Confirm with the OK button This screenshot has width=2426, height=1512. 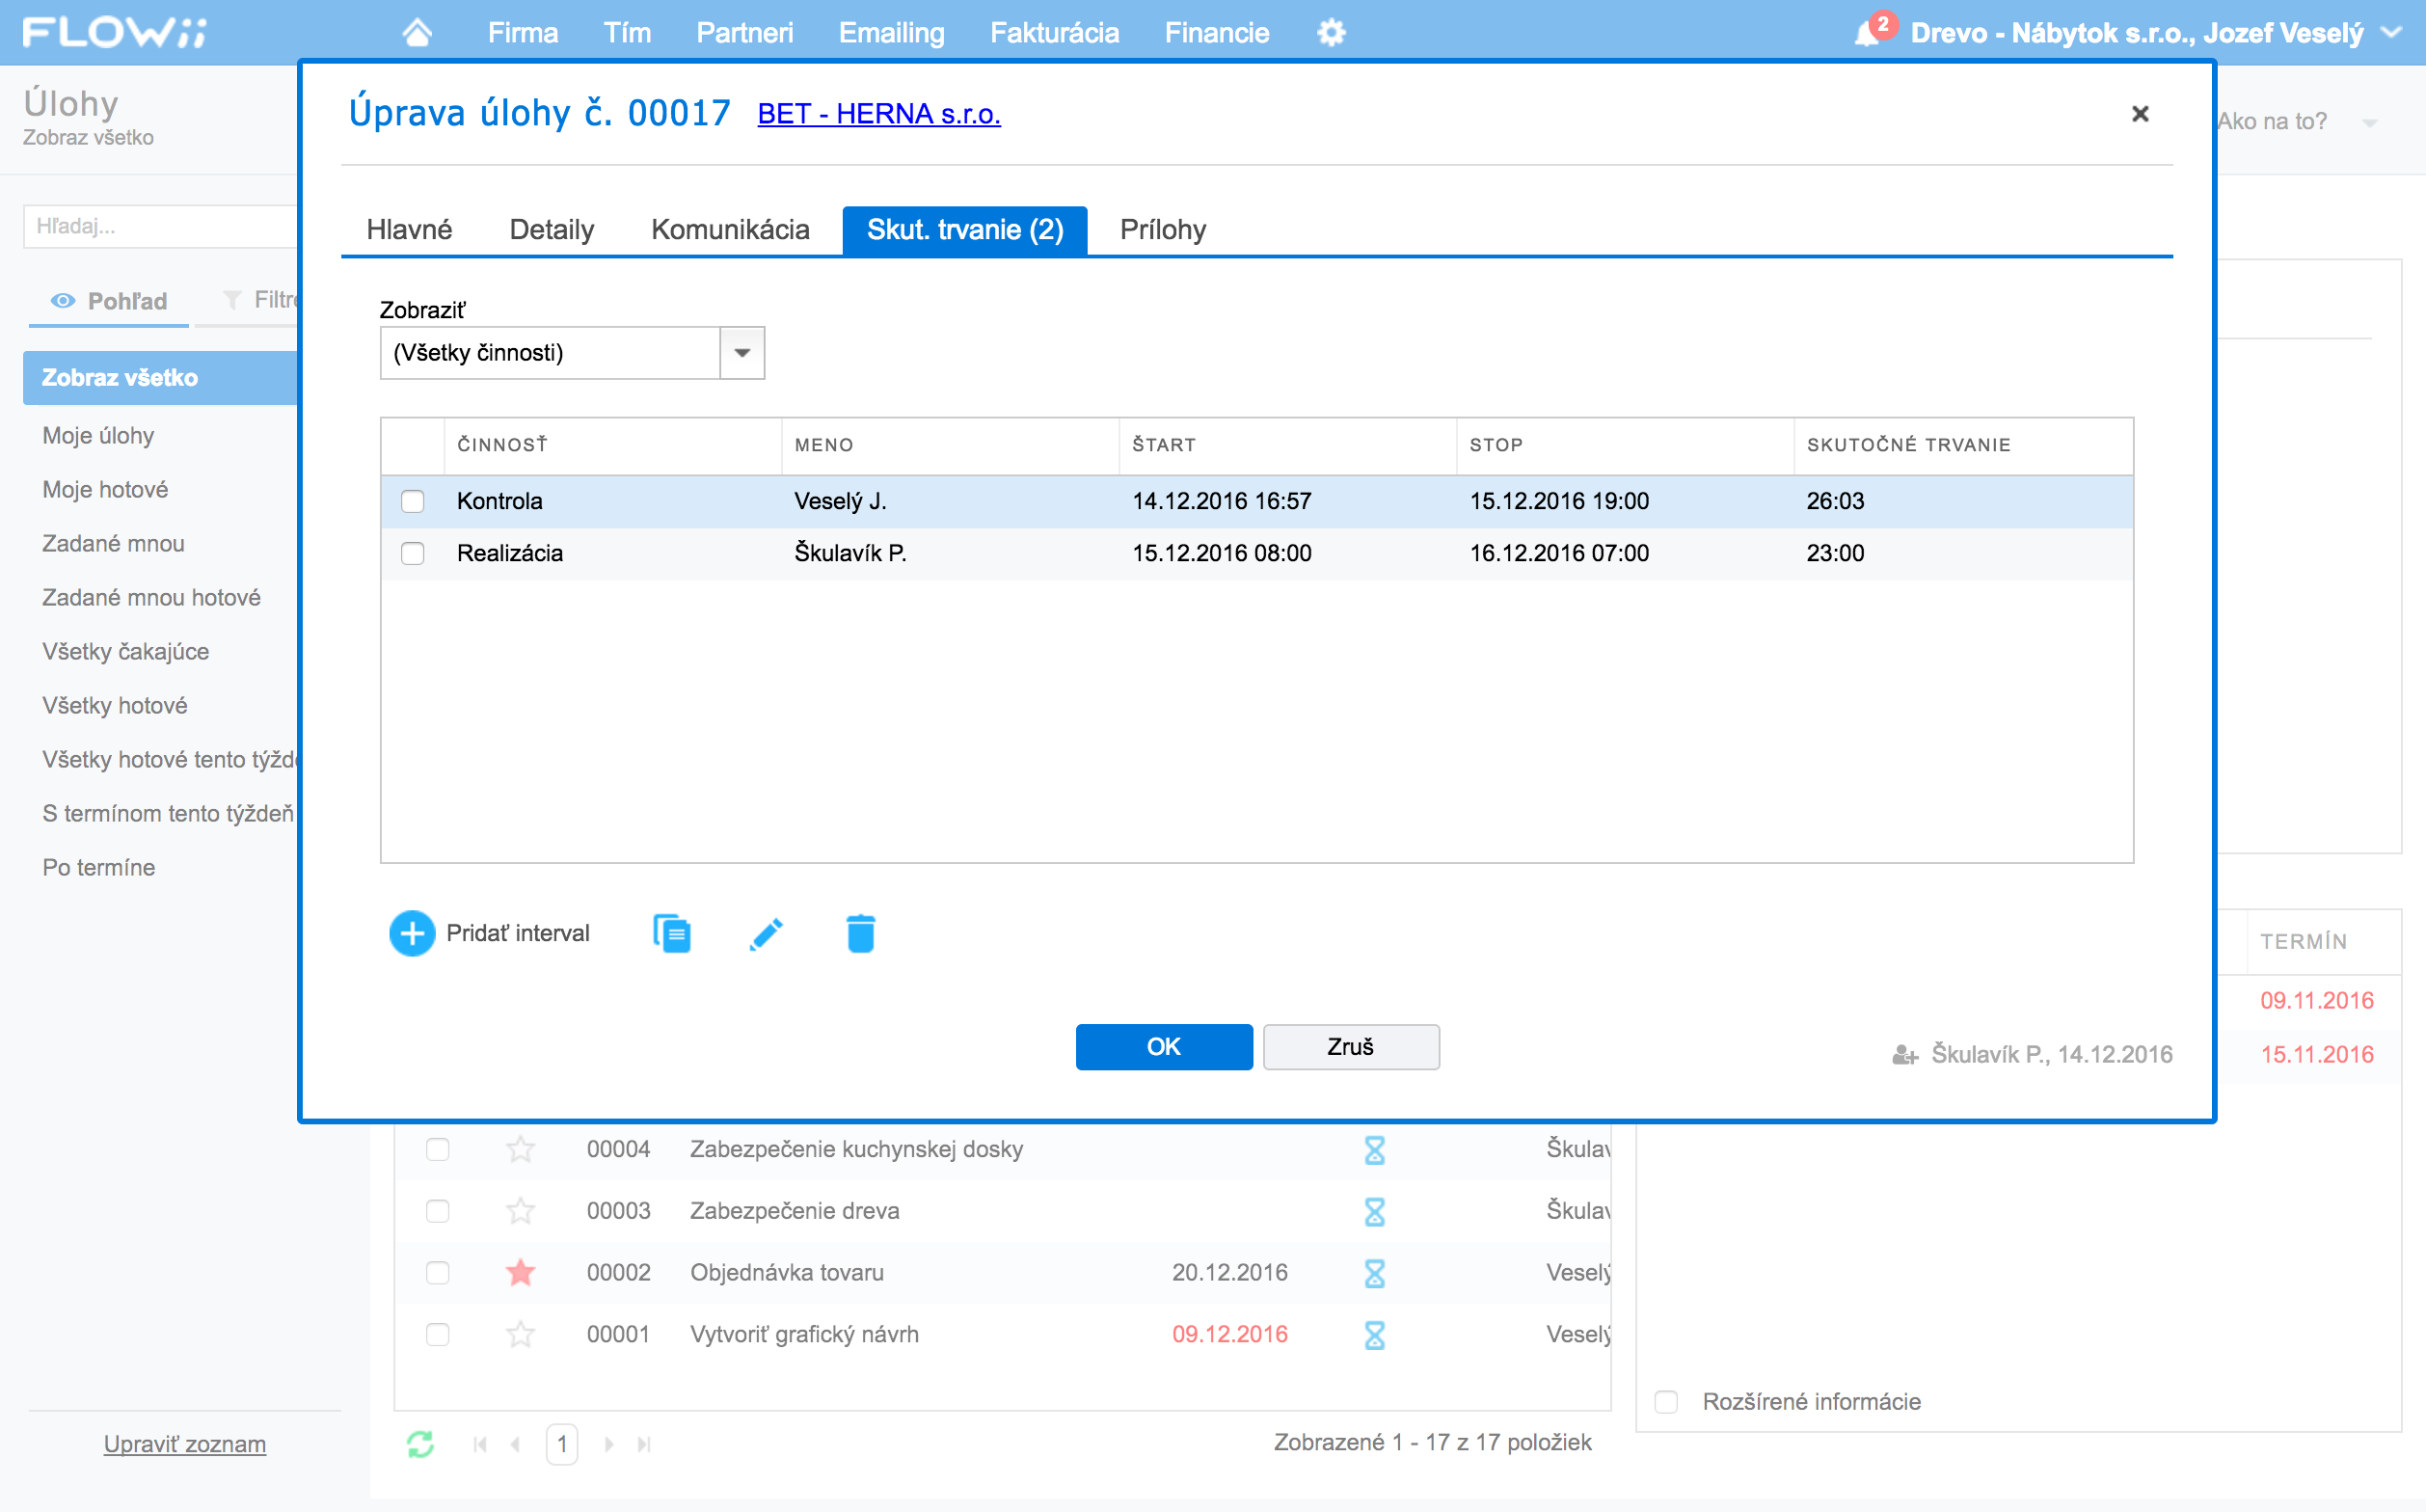pos(1164,1047)
